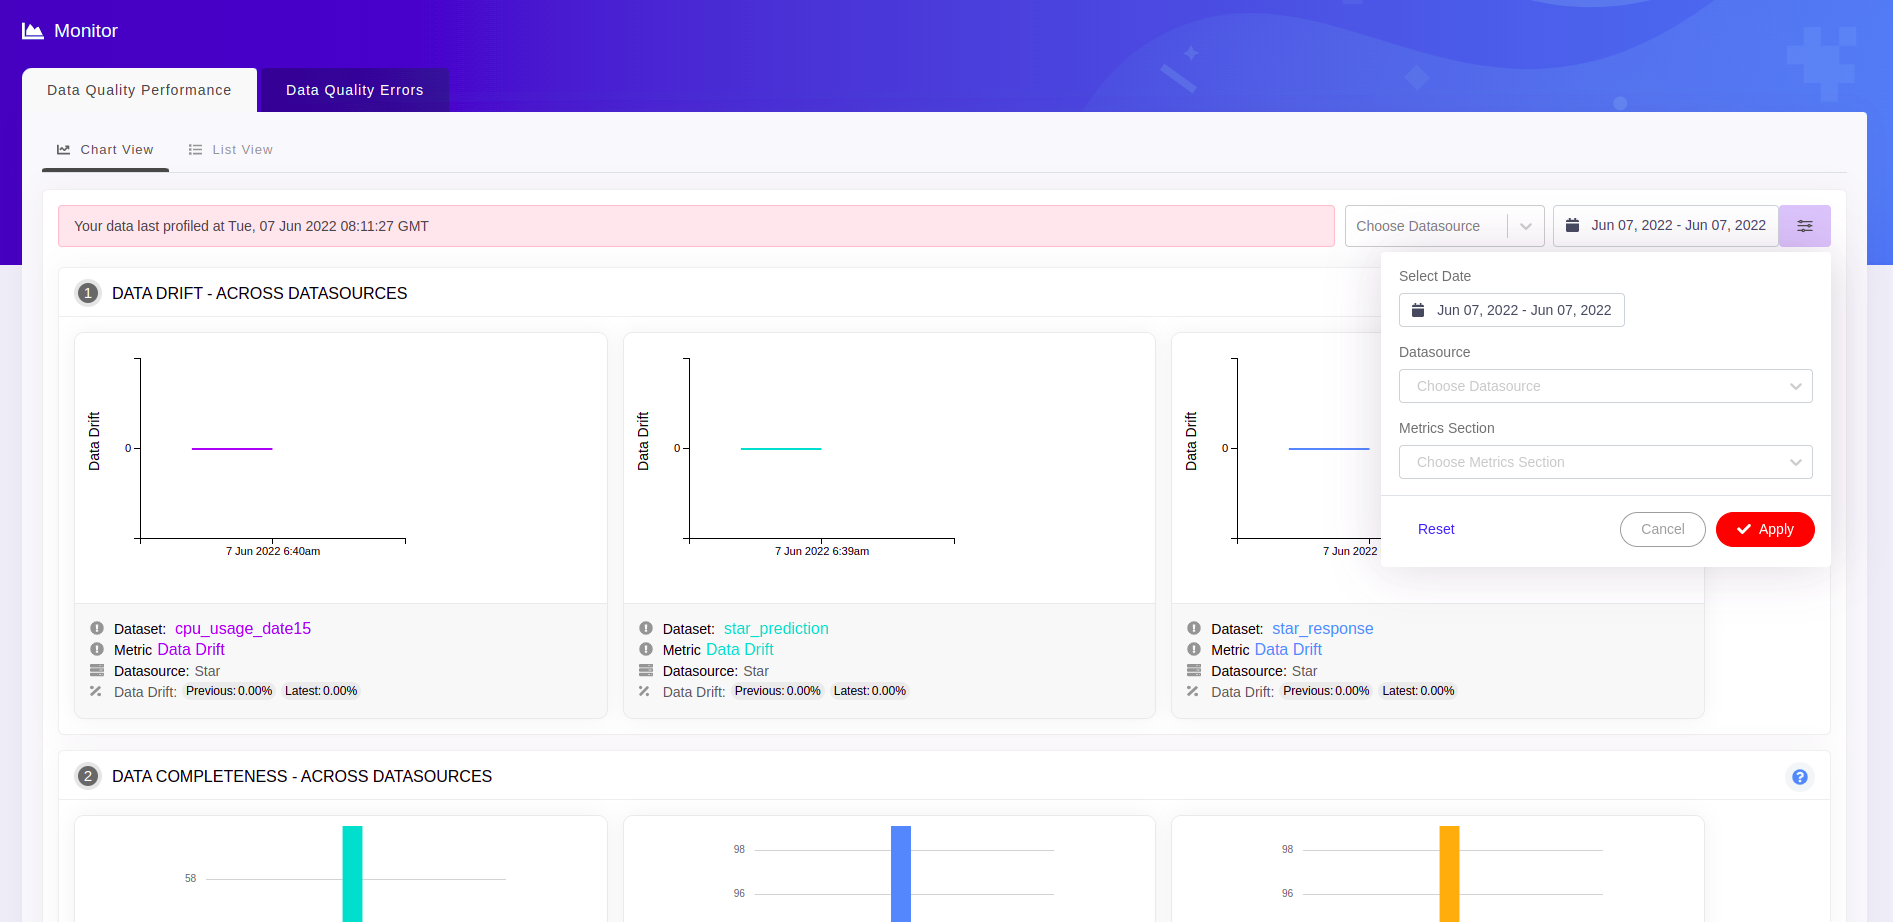Click the filter settings sliders icon
Viewport: 1893px width, 922px height.
coord(1804,226)
